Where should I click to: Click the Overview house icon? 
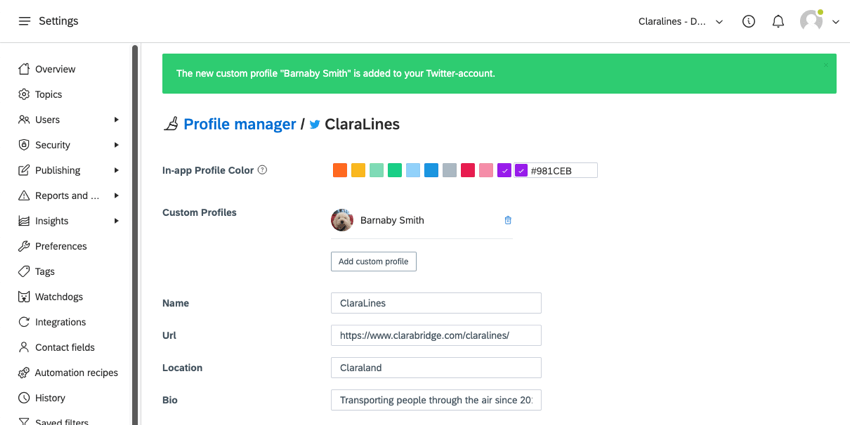tap(23, 69)
